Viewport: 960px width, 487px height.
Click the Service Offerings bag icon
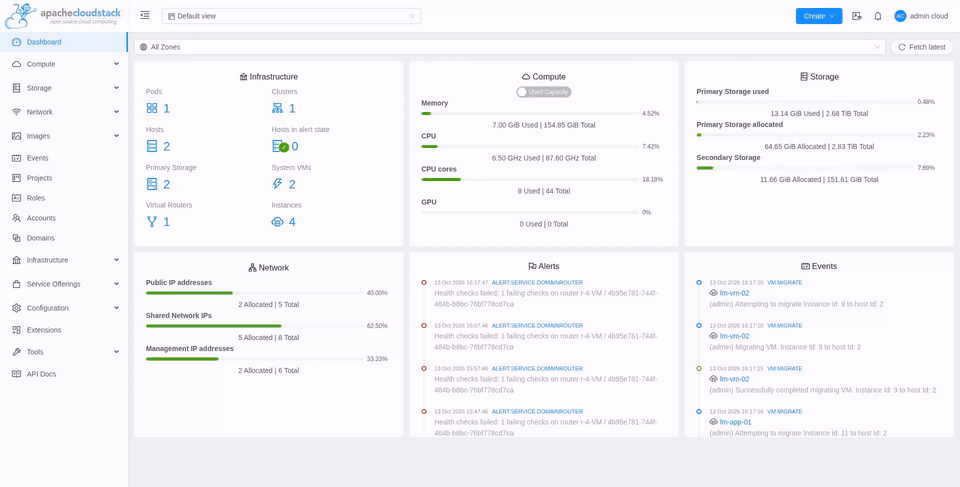[x=17, y=284]
